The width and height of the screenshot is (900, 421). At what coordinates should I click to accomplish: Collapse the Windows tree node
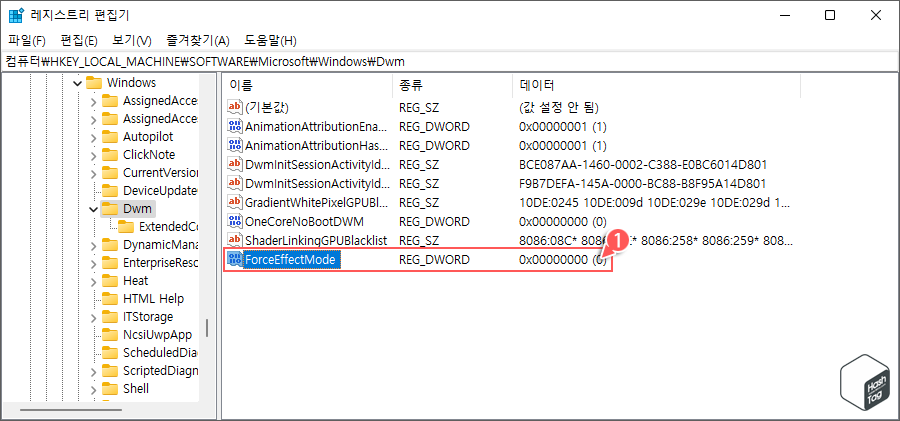coord(77,83)
